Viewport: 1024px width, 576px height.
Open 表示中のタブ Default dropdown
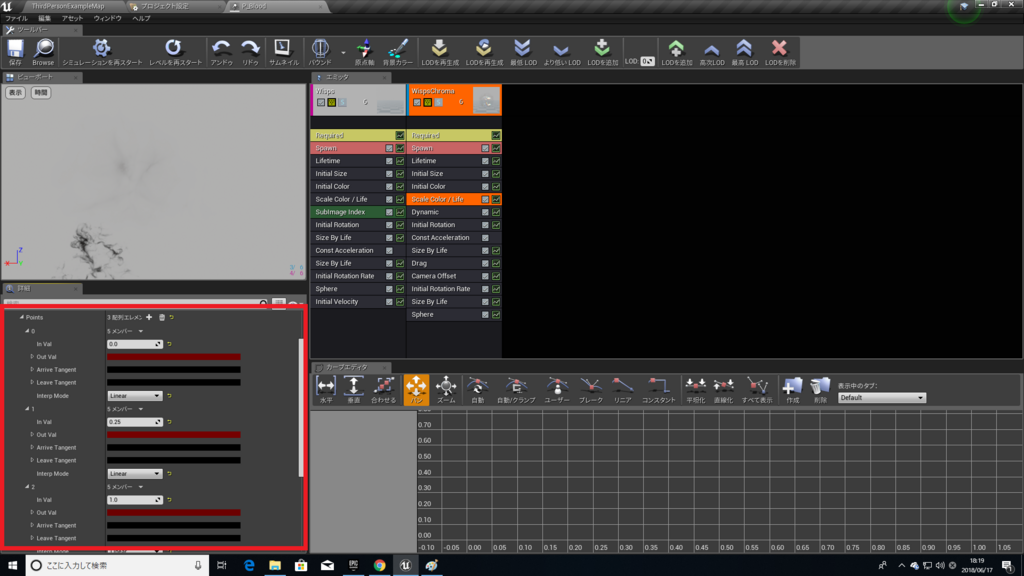pos(882,398)
